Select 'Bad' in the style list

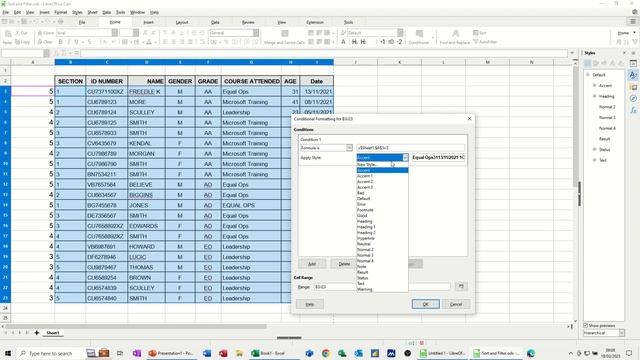click(382, 193)
